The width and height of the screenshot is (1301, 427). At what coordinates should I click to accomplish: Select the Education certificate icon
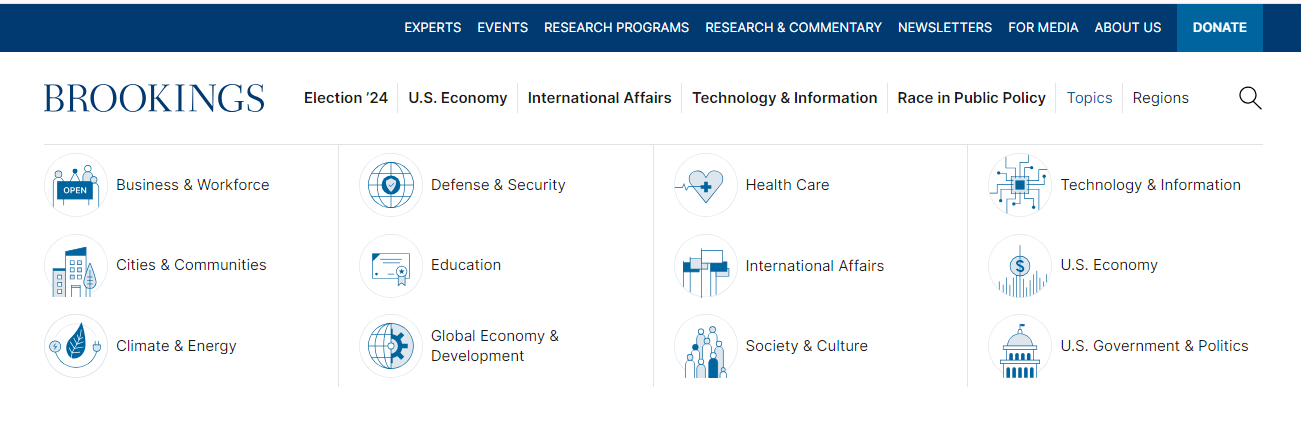(391, 266)
